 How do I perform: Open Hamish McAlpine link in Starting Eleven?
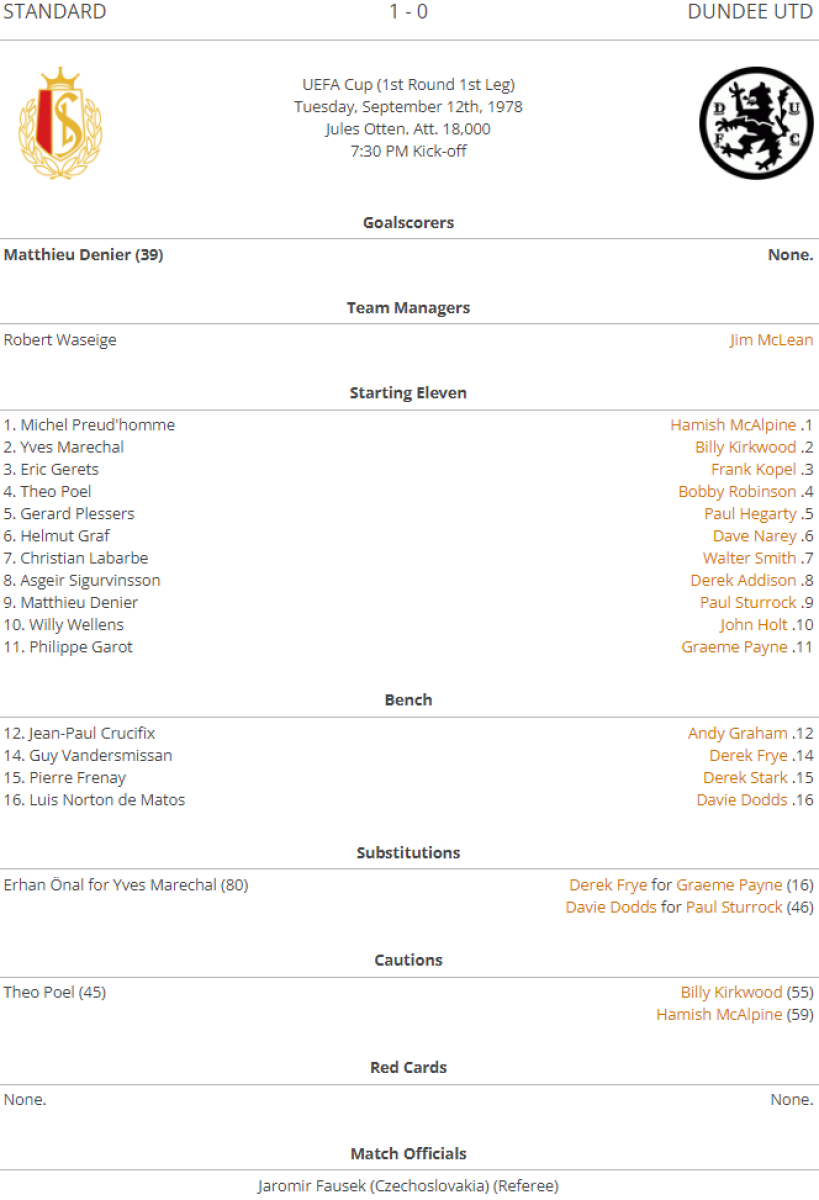pyautogui.click(x=733, y=425)
